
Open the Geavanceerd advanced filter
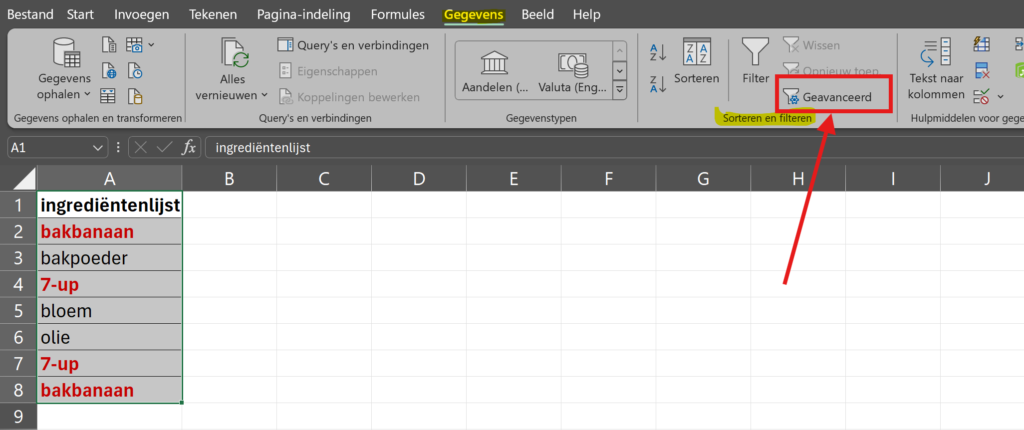pos(833,96)
